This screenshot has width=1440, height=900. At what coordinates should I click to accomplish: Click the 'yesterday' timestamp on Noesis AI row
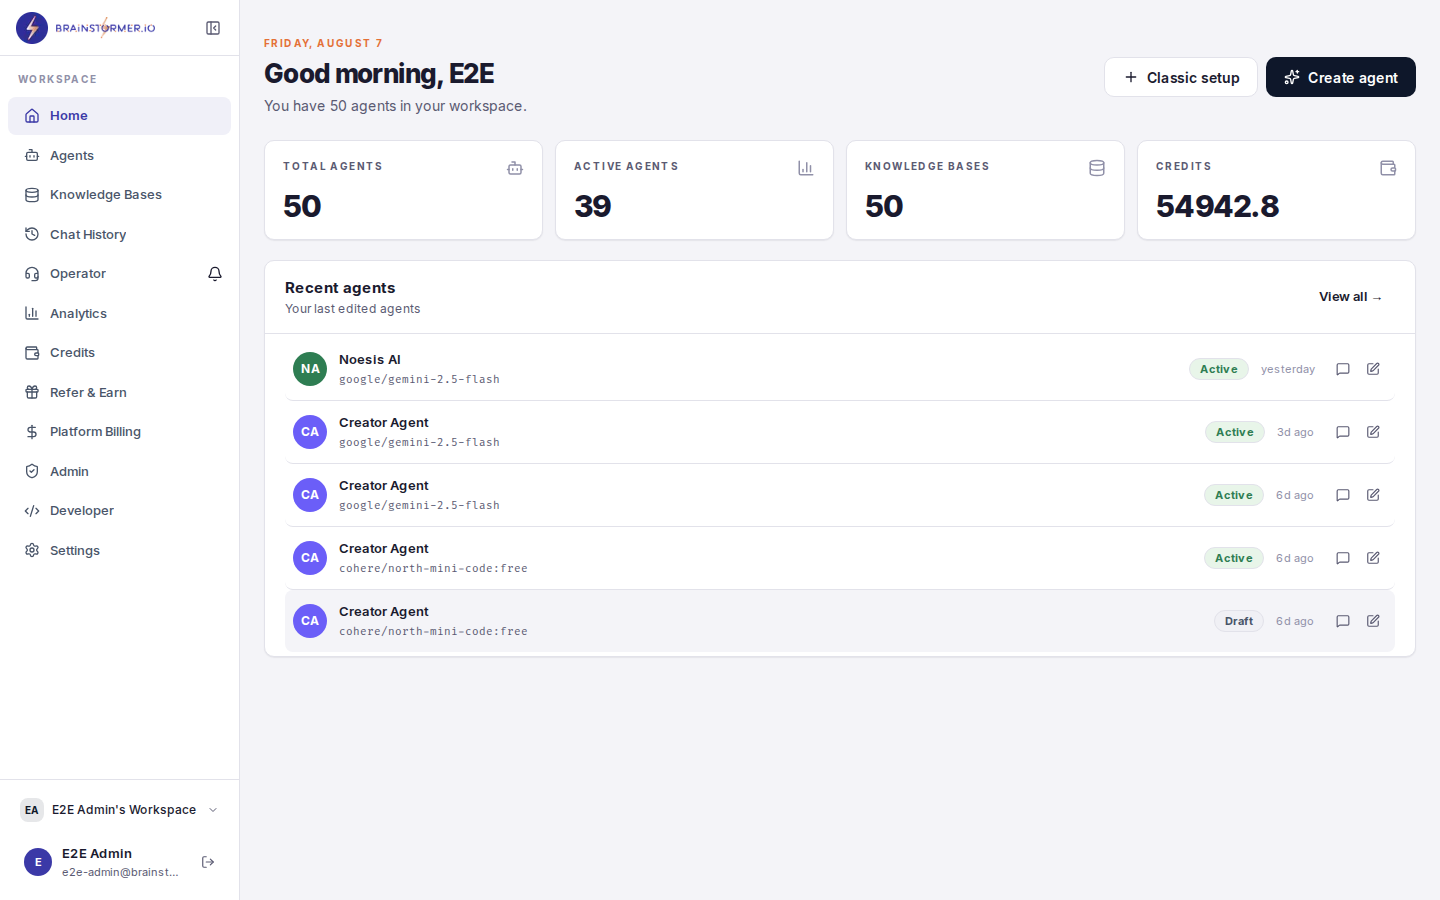(1288, 369)
